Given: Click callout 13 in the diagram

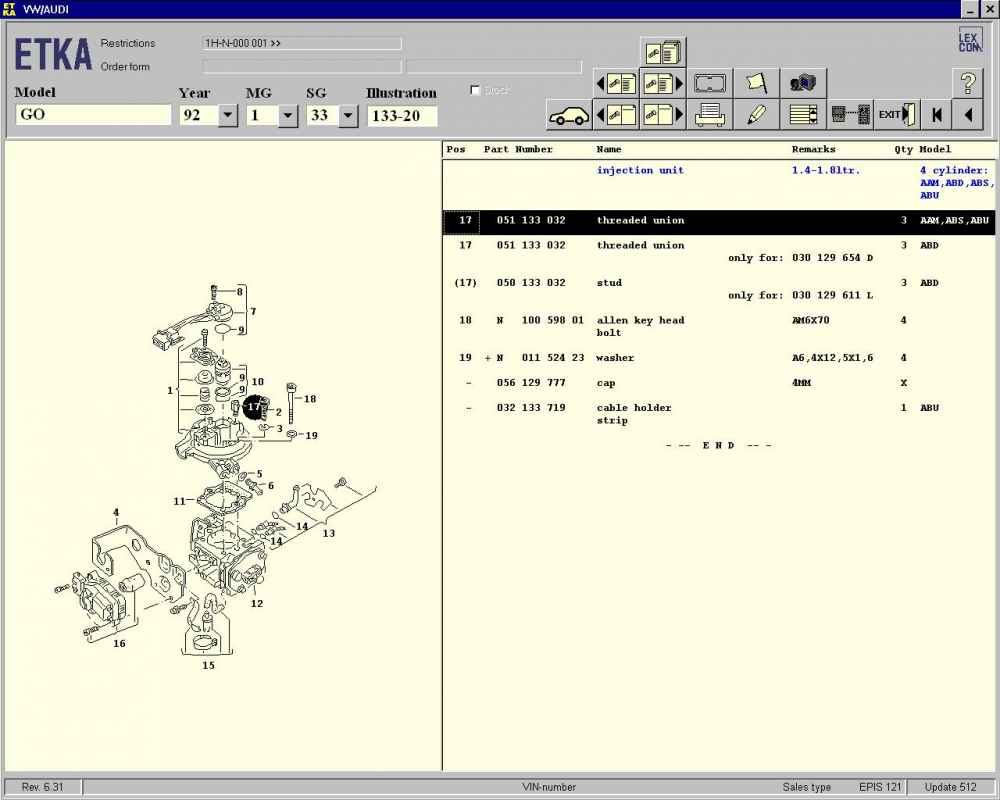Looking at the screenshot, I should click(x=328, y=533).
